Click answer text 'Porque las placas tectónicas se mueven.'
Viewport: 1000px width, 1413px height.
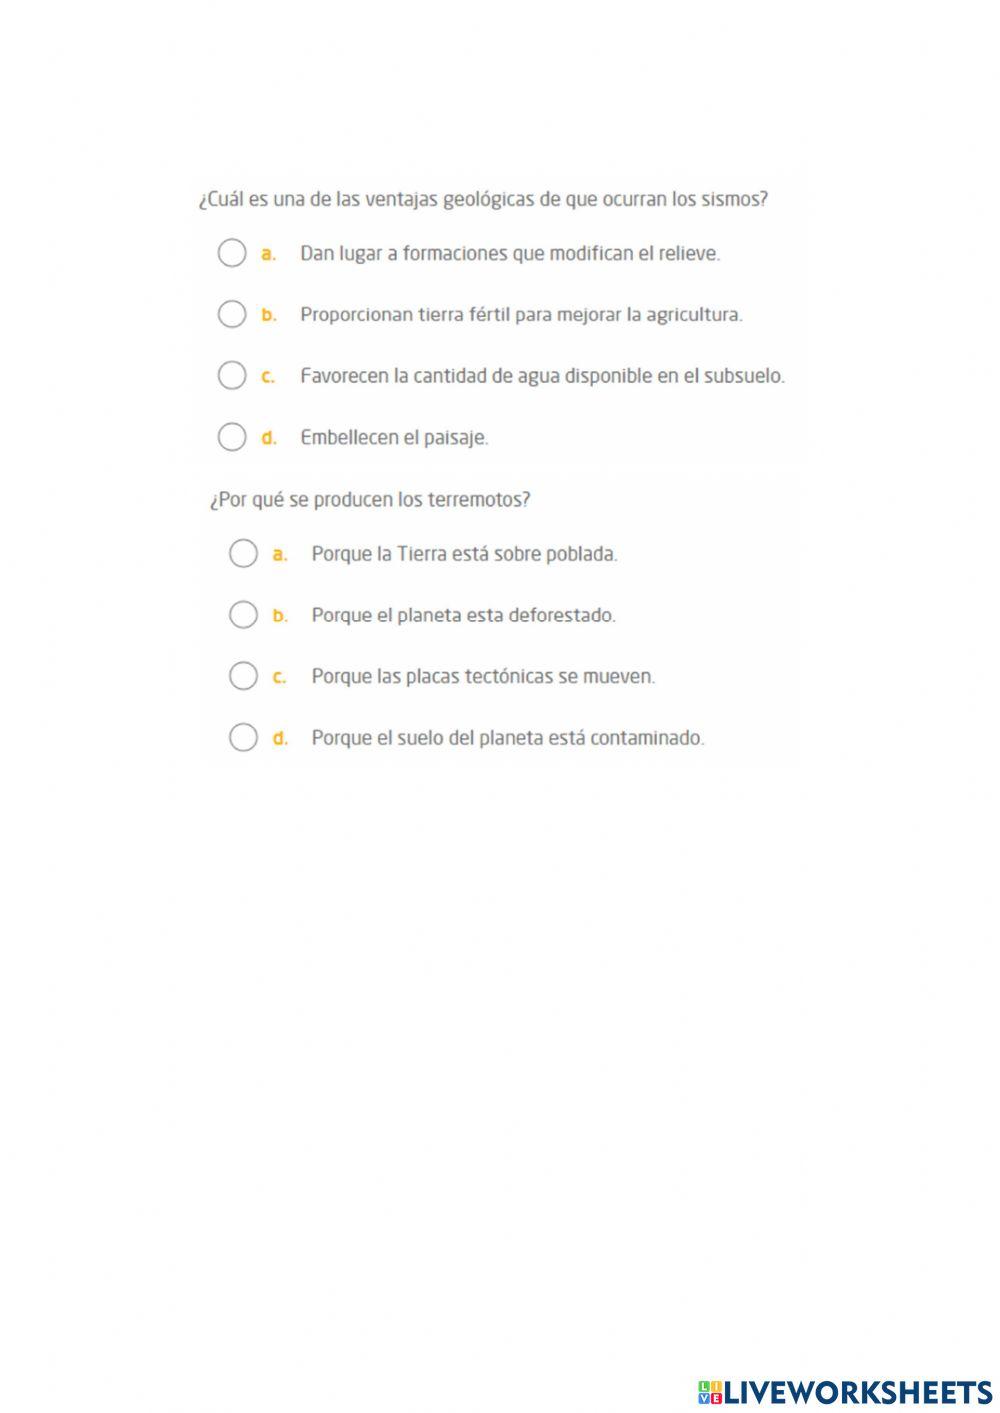point(483,677)
